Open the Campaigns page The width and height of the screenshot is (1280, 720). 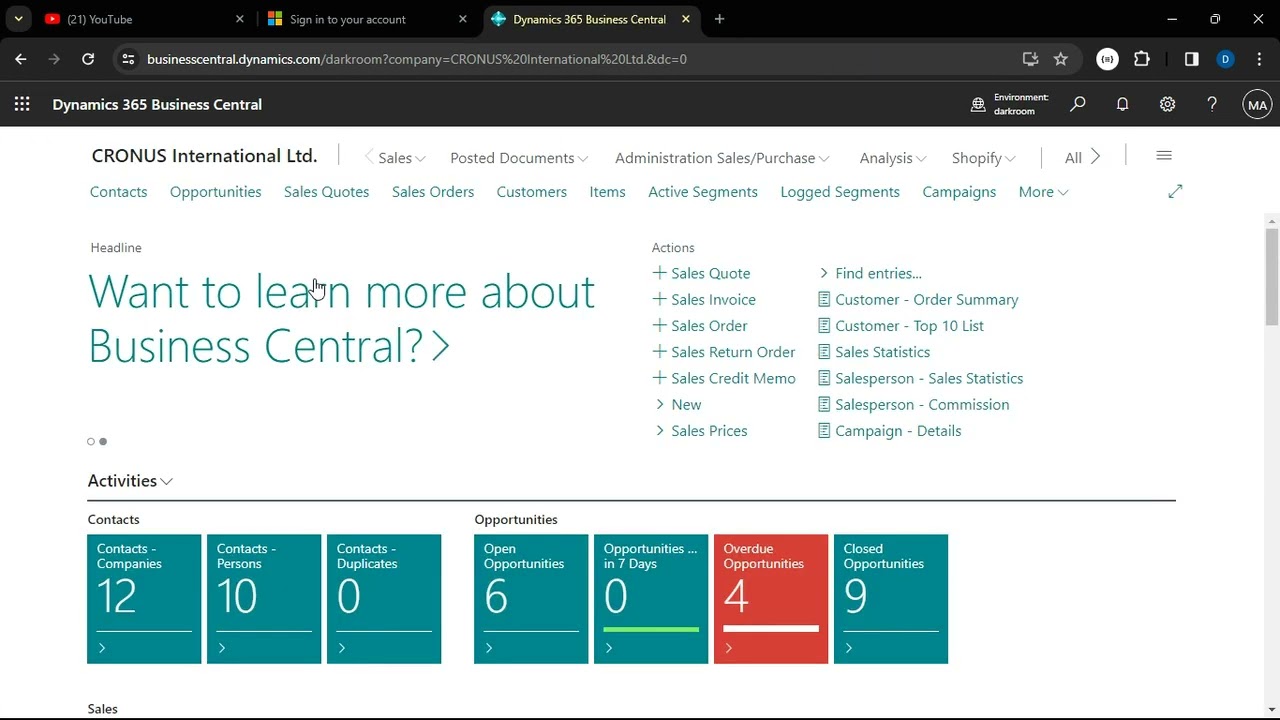tap(959, 192)
